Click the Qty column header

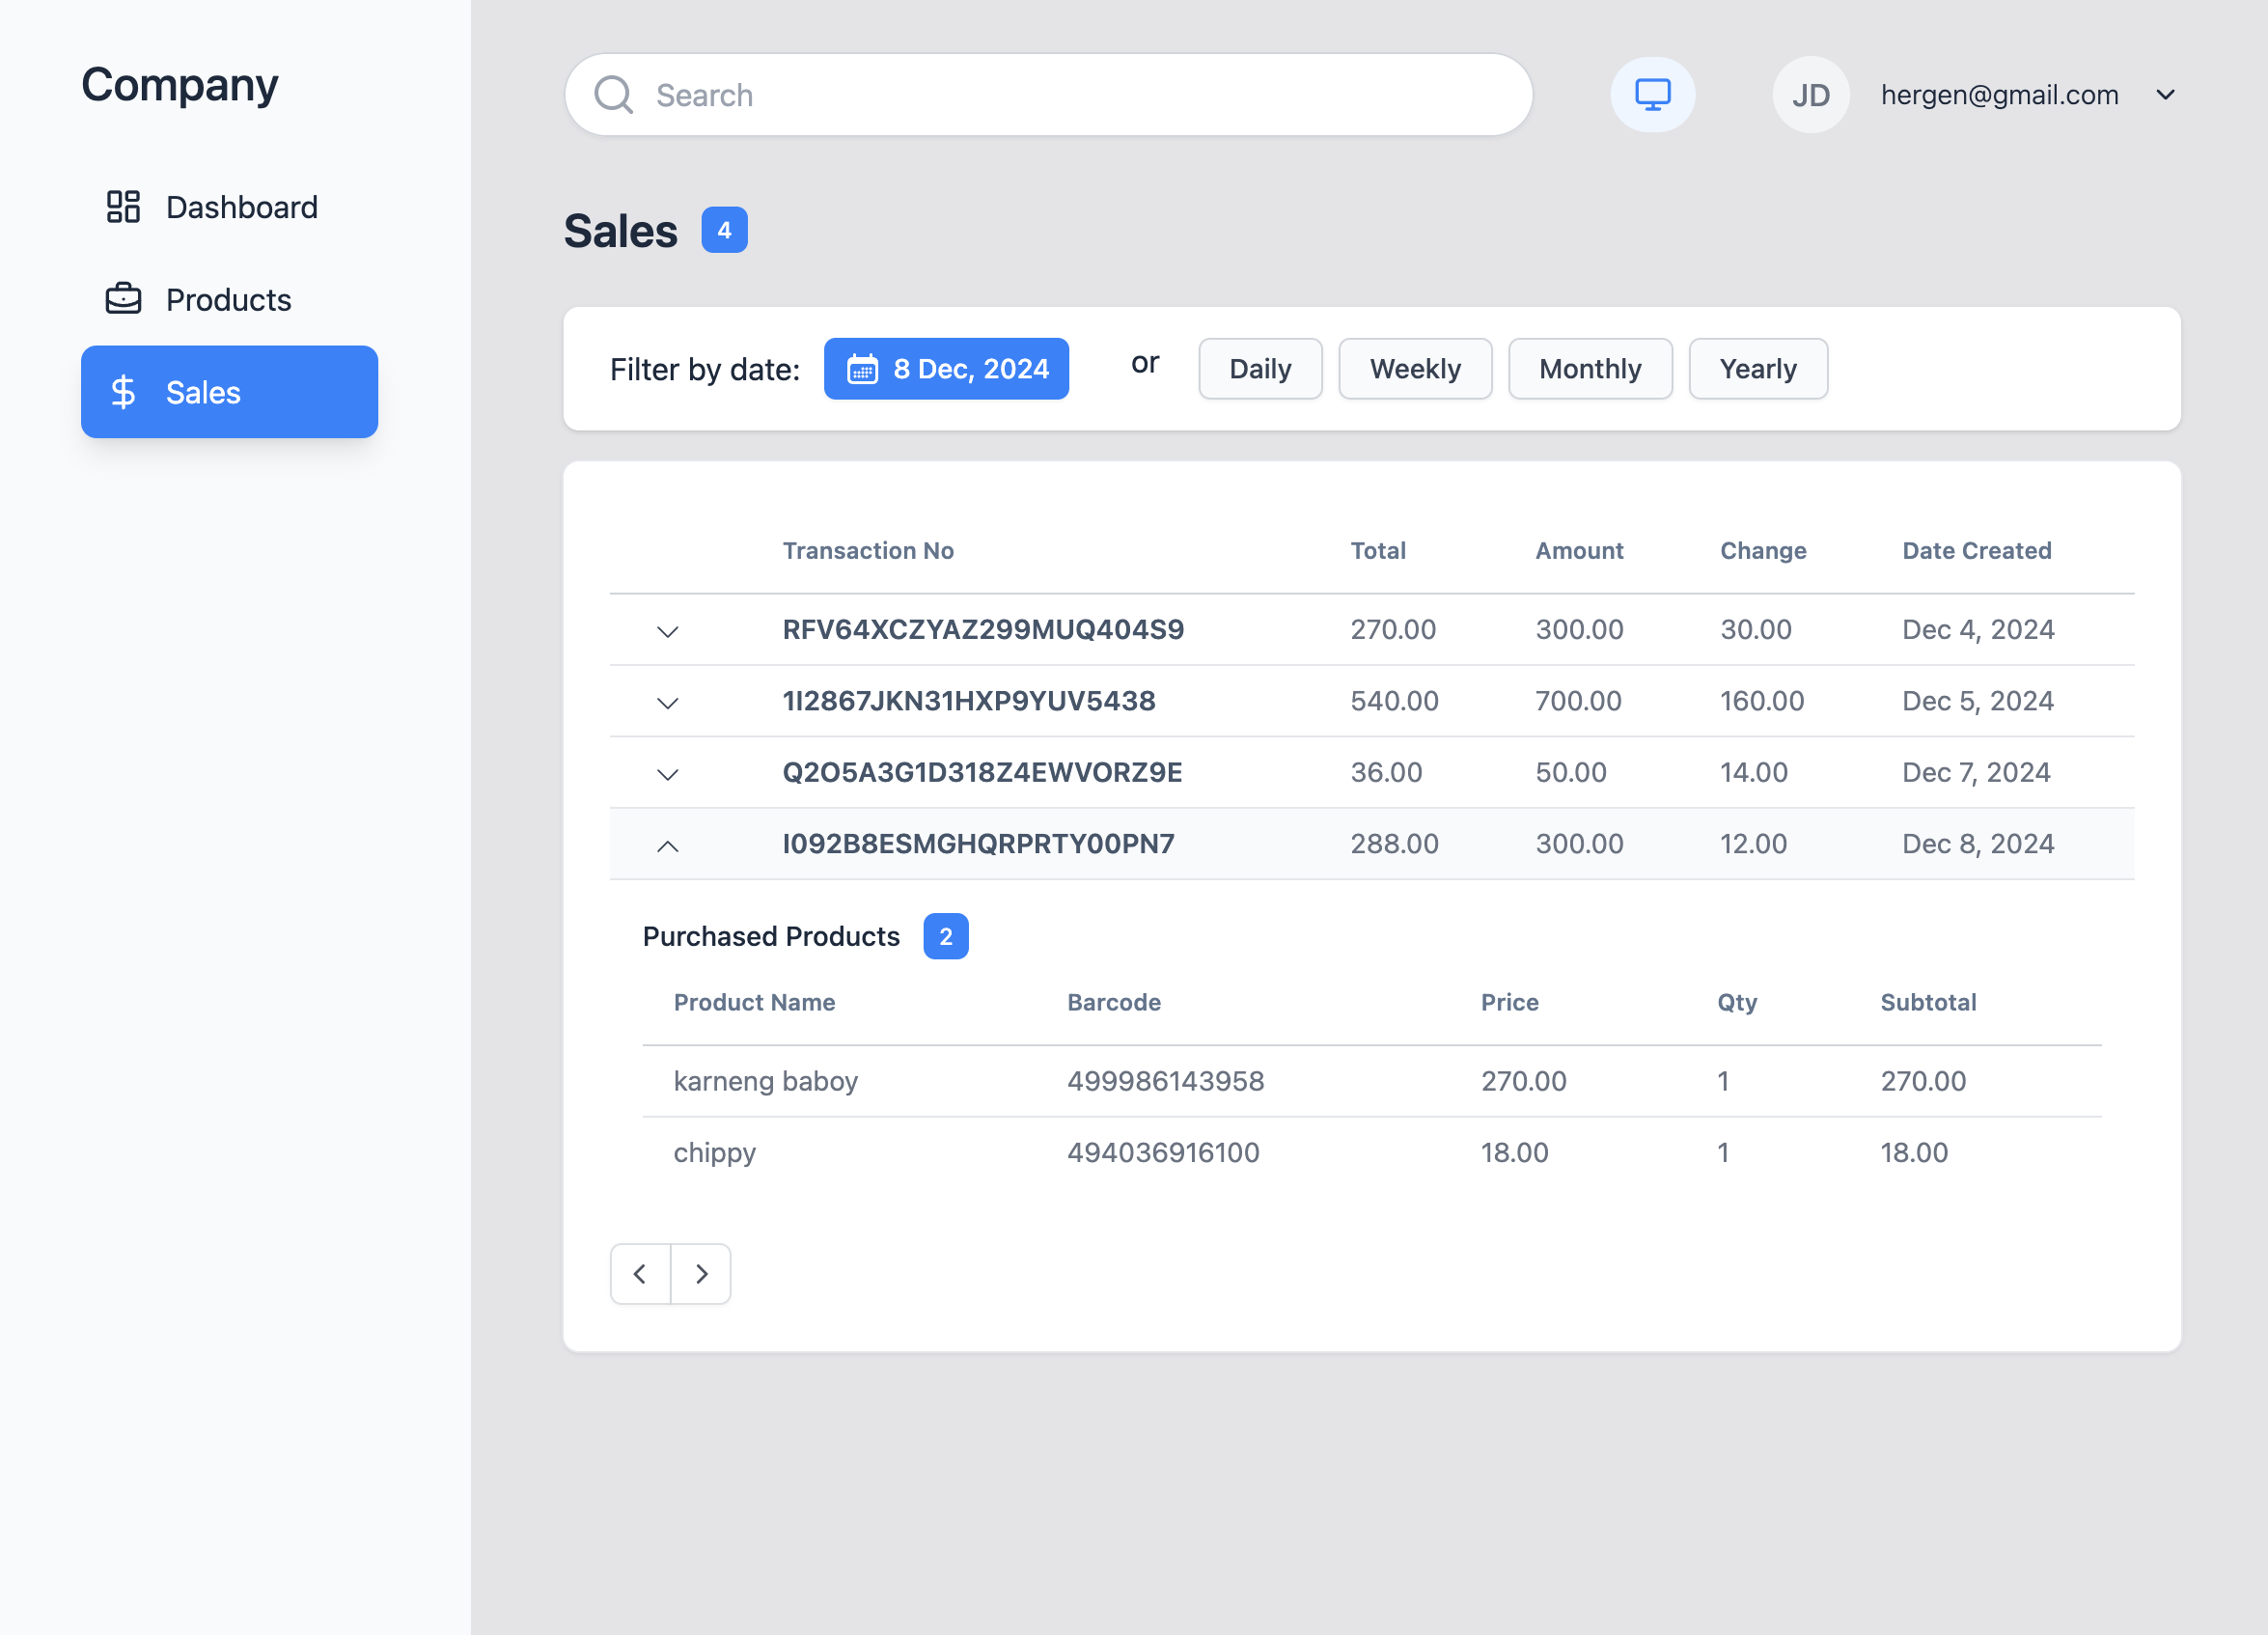1737,1002
